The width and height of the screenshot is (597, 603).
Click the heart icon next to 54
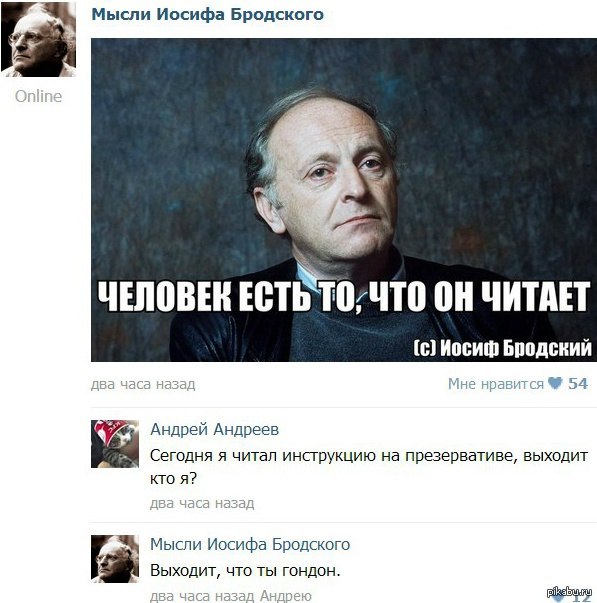[x=555, y=383]
